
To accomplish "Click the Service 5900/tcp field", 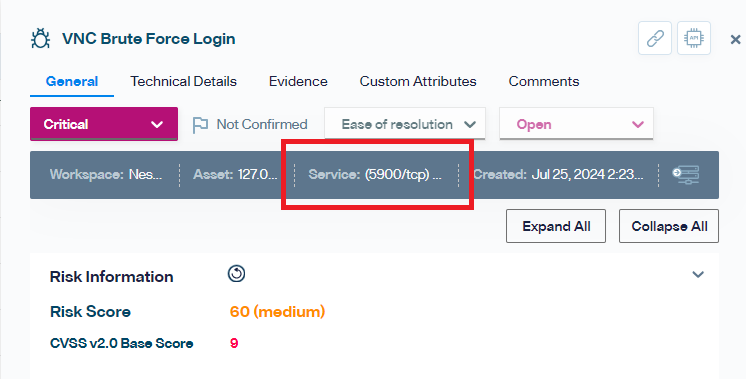I will pyautogui.click(x=375, y=175).
